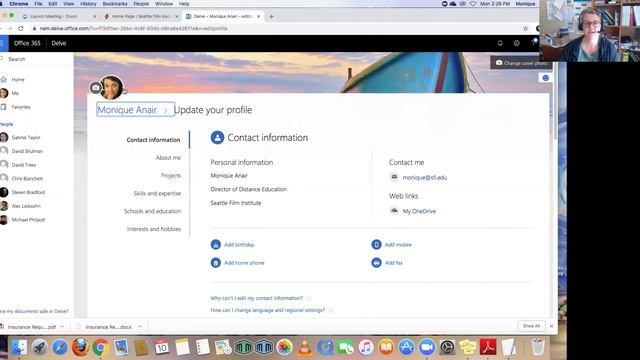The image size is (640, 360).
Task: Switch to the Home Page Seattle Film tab
Action: coord(141,16)
